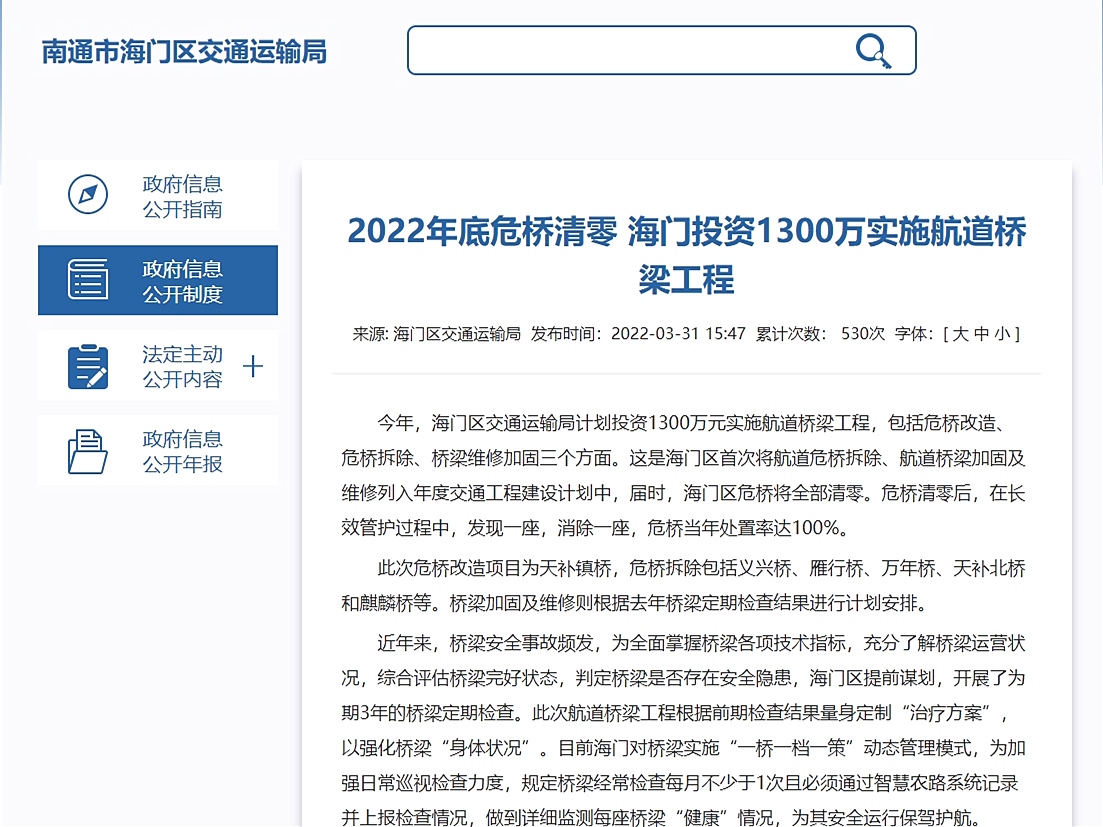Click the magnifier search icon
The height and width of the screenshot is (827, 1103).
[873, 51]
